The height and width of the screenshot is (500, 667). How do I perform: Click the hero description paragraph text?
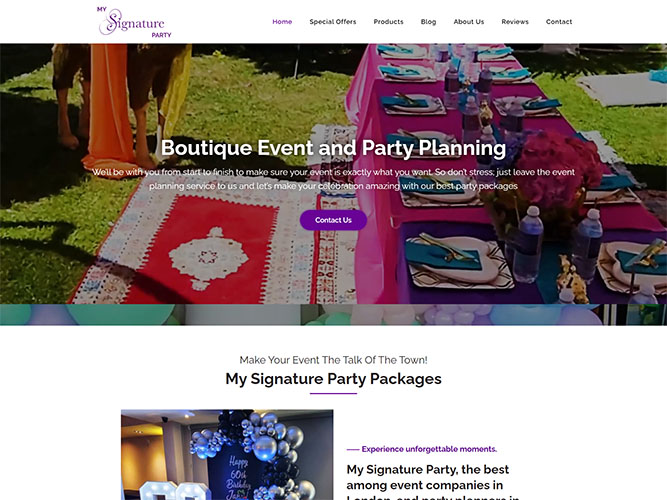[334, 179]
